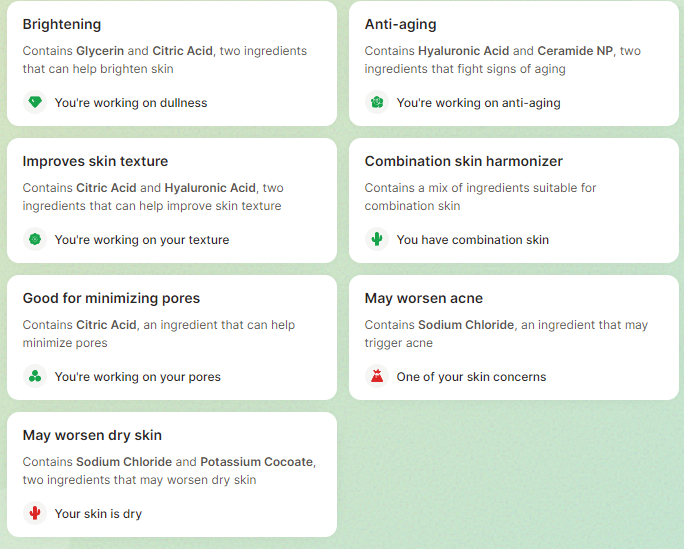The image size is (684, 549).
Task: Click 'One of your skin concerns' label
Action: (x=471, y=377)
